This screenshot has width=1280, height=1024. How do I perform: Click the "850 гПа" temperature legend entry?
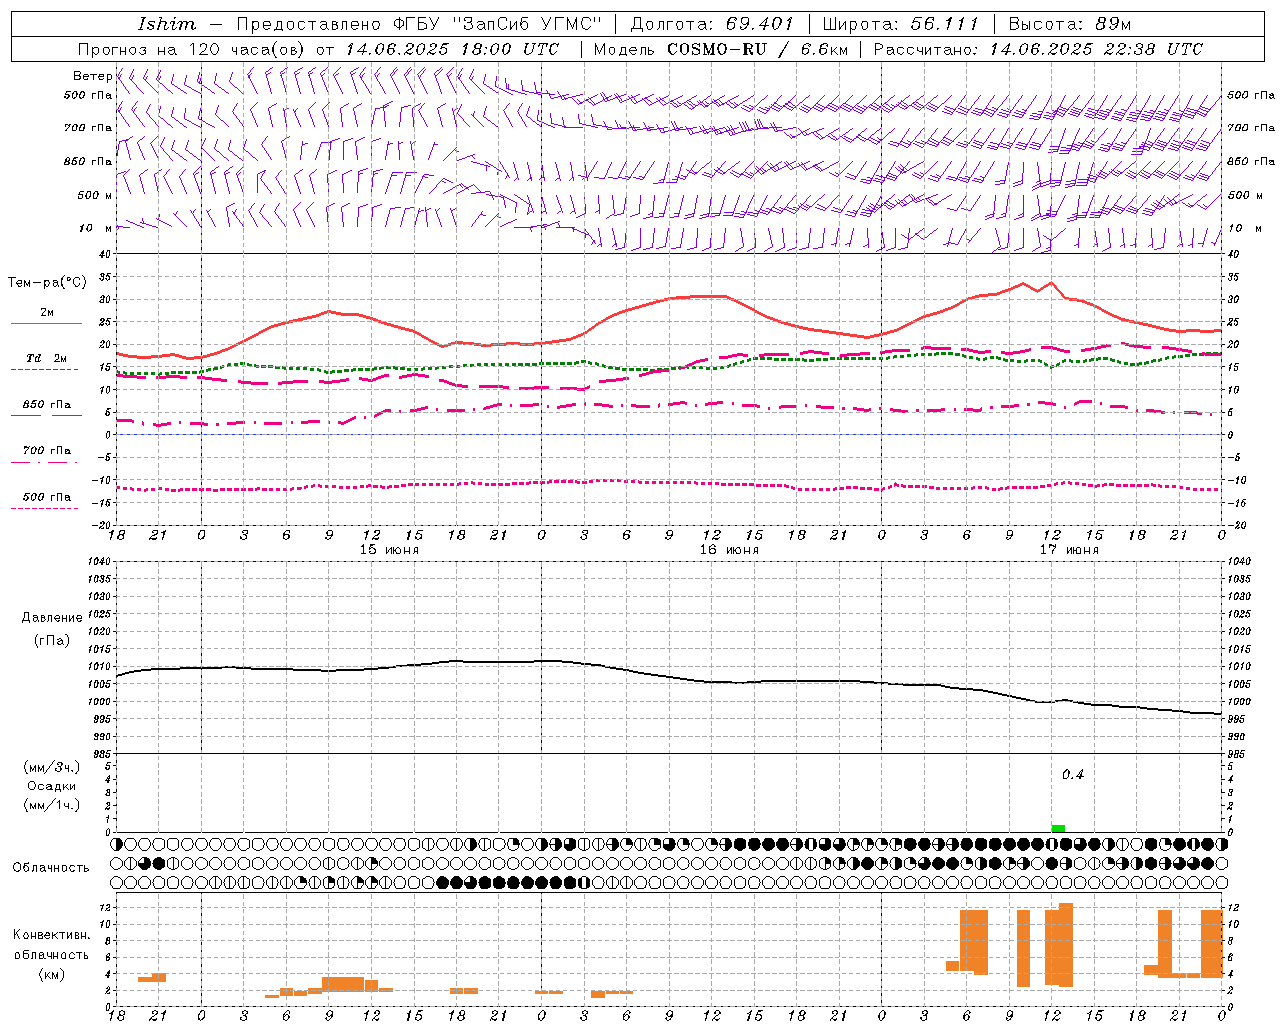click(47, 405)
